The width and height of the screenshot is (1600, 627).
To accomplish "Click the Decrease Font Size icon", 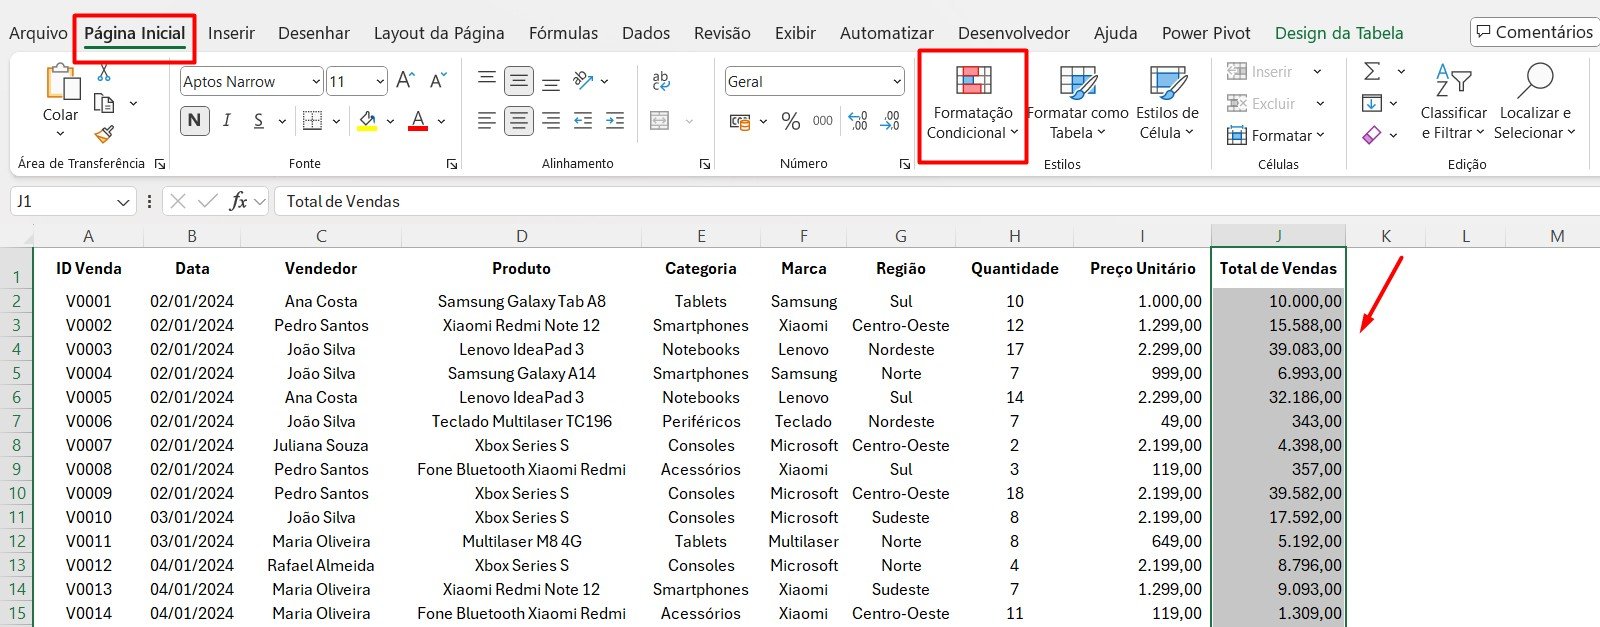I will click(x=438, y=81).
